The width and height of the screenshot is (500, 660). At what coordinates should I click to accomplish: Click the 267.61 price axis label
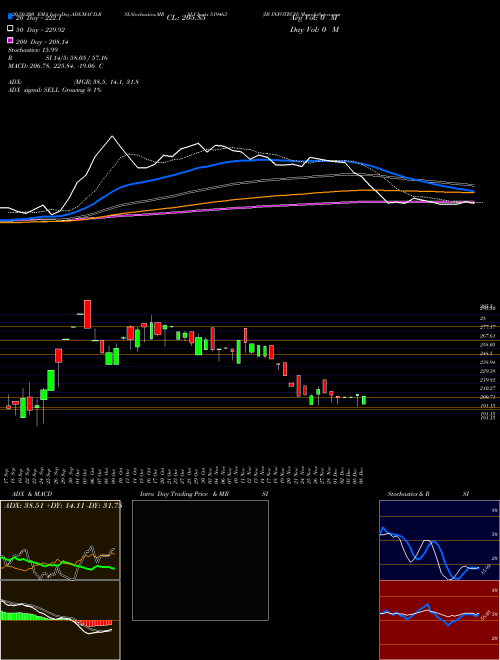[x=488, y=336]
